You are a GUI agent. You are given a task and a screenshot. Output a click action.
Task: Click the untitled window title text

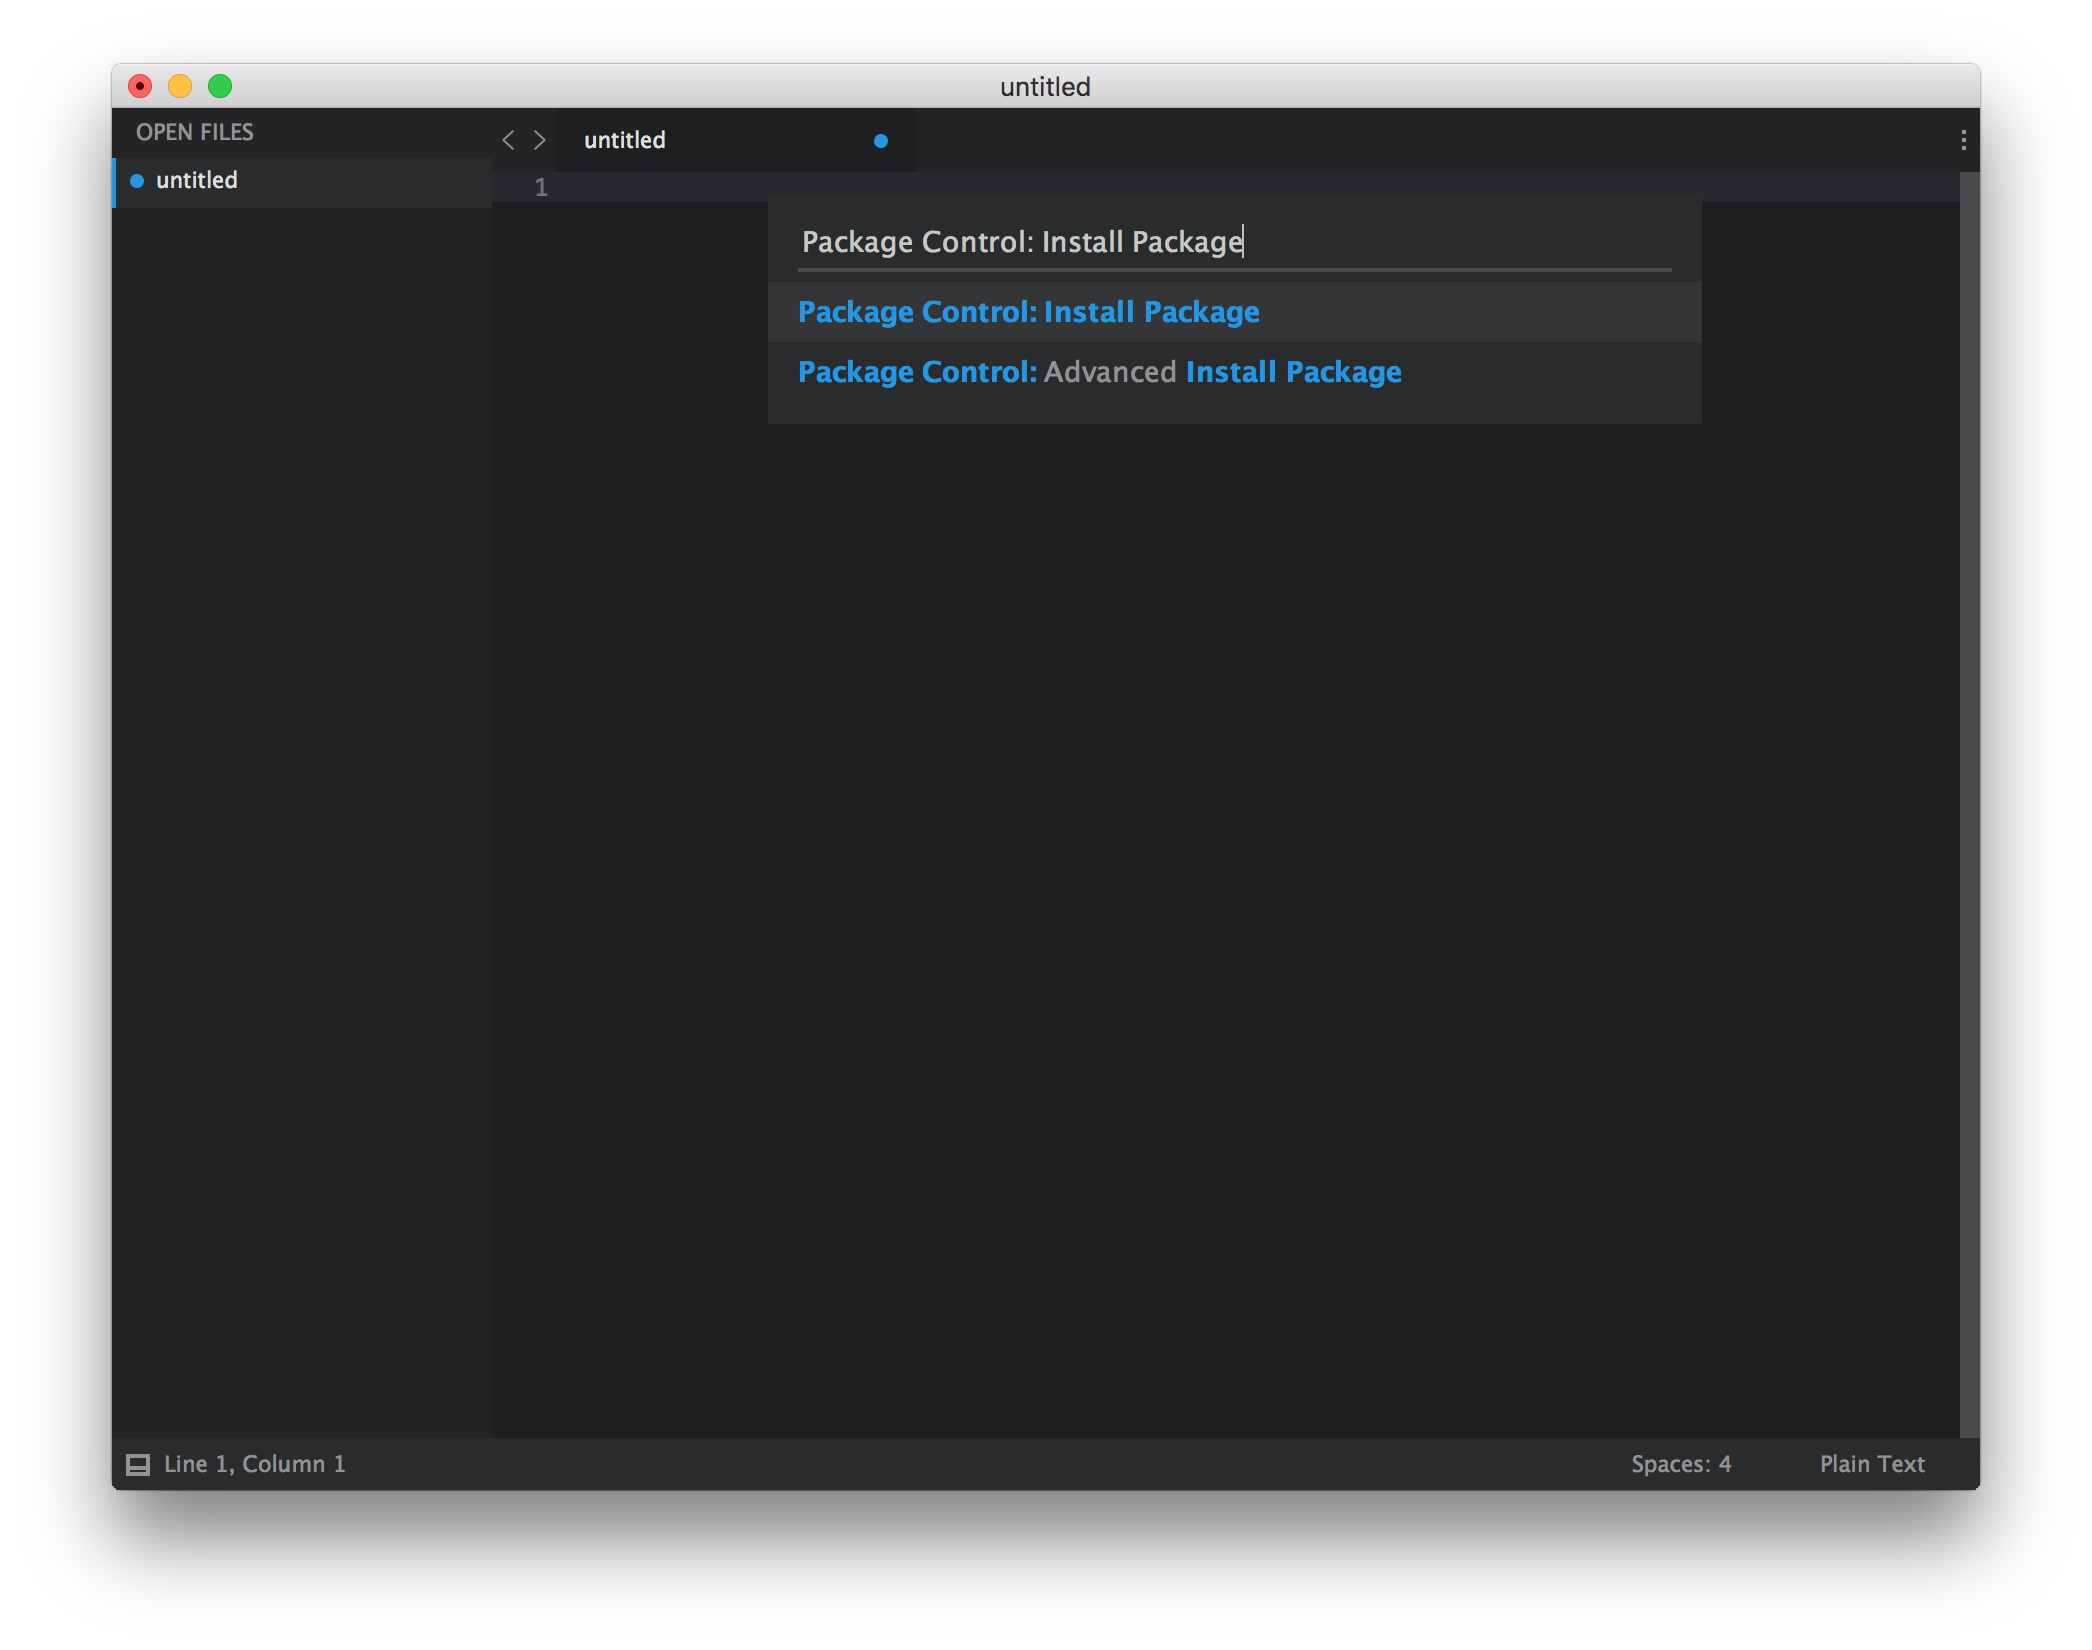(x=1044, y=87)
